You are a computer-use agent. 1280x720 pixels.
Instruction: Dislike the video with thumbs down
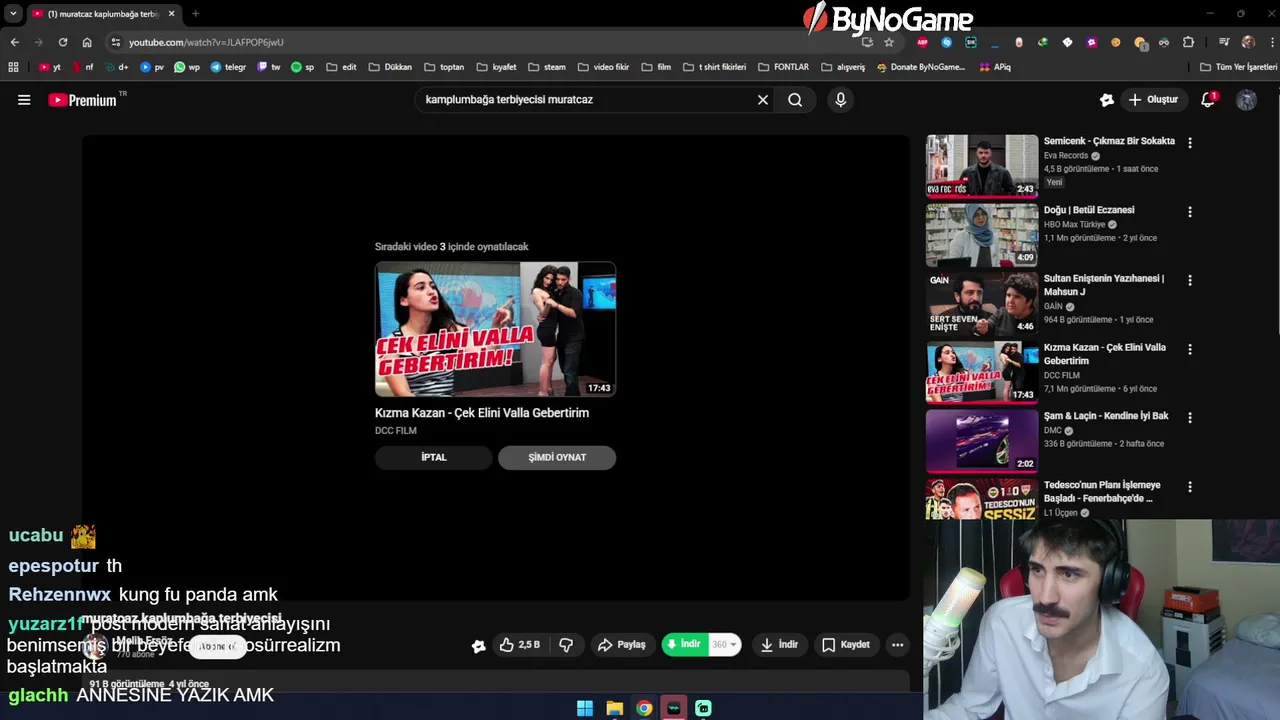click(x=566, y=645)
